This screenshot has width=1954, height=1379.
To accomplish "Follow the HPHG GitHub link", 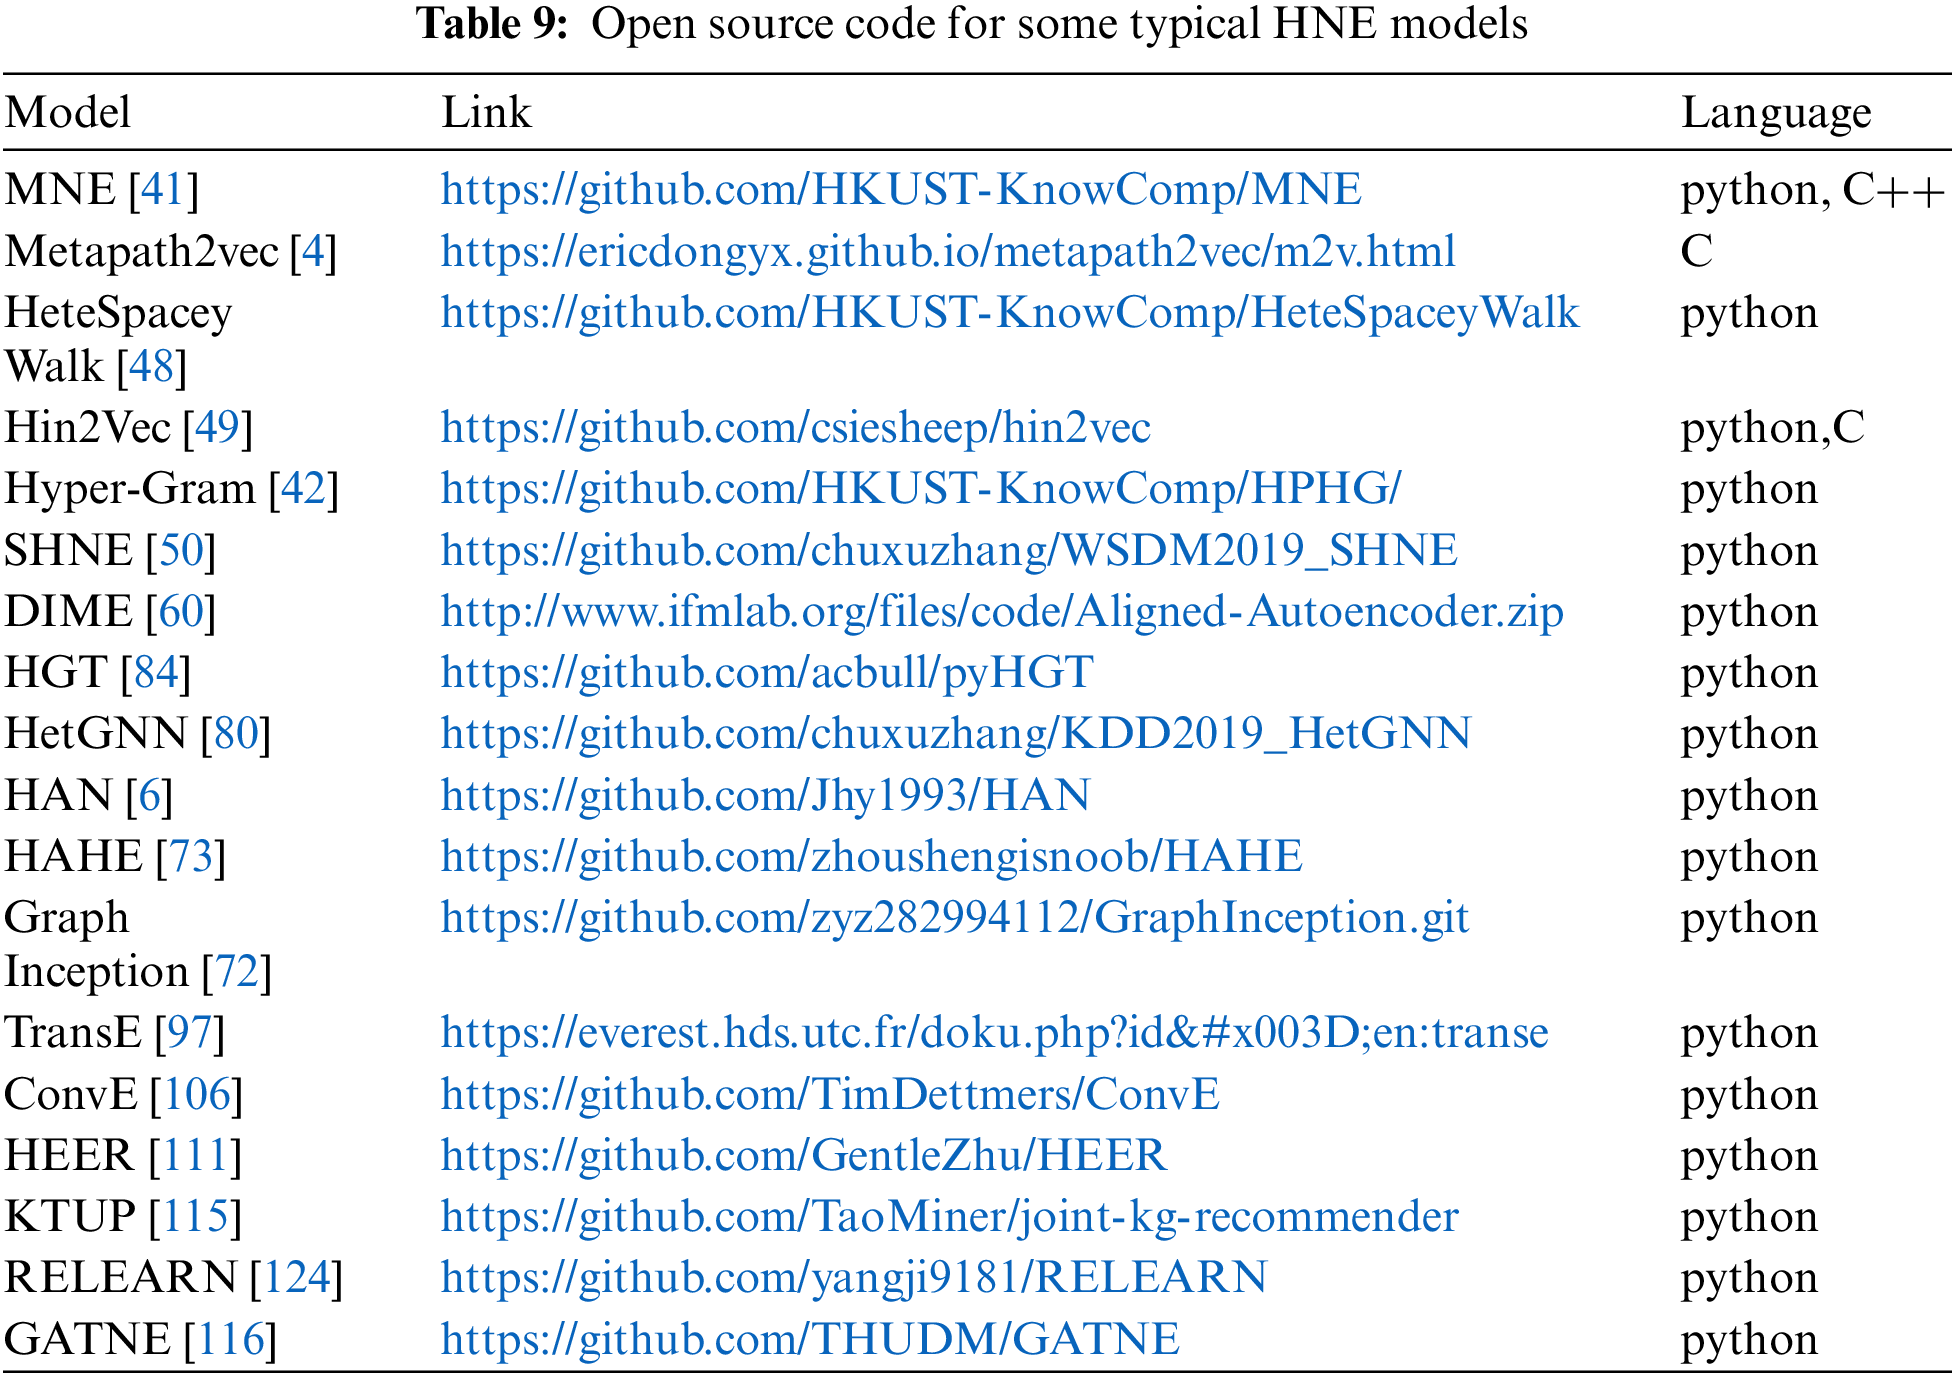I will coord(920,489).
